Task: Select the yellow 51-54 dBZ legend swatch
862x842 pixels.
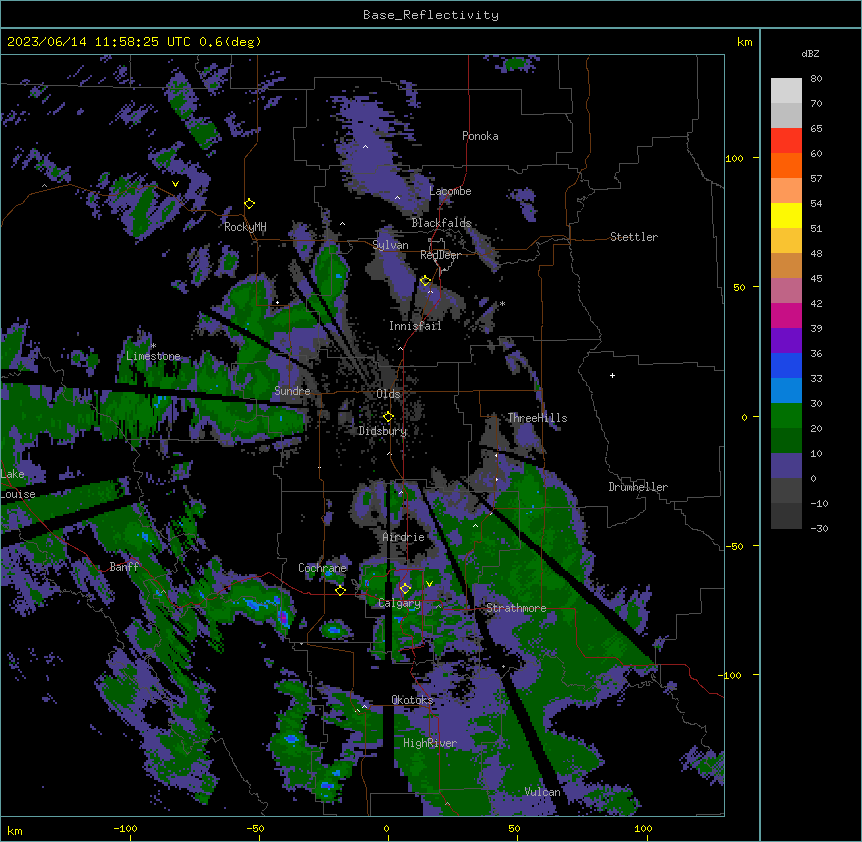Action: (786, 215)
